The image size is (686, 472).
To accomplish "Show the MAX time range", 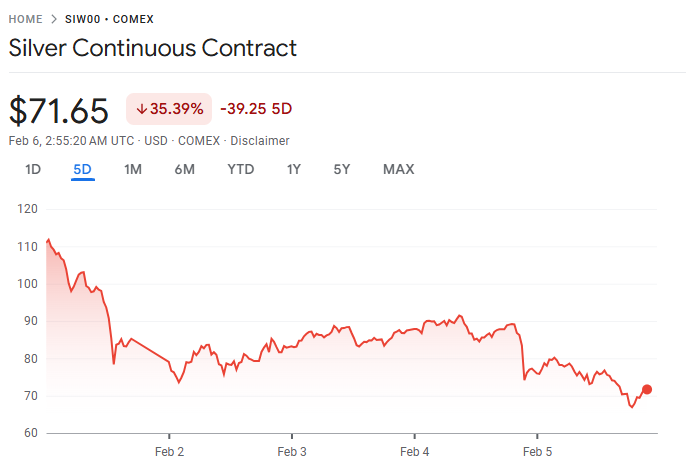I will [x=398, y=169].
